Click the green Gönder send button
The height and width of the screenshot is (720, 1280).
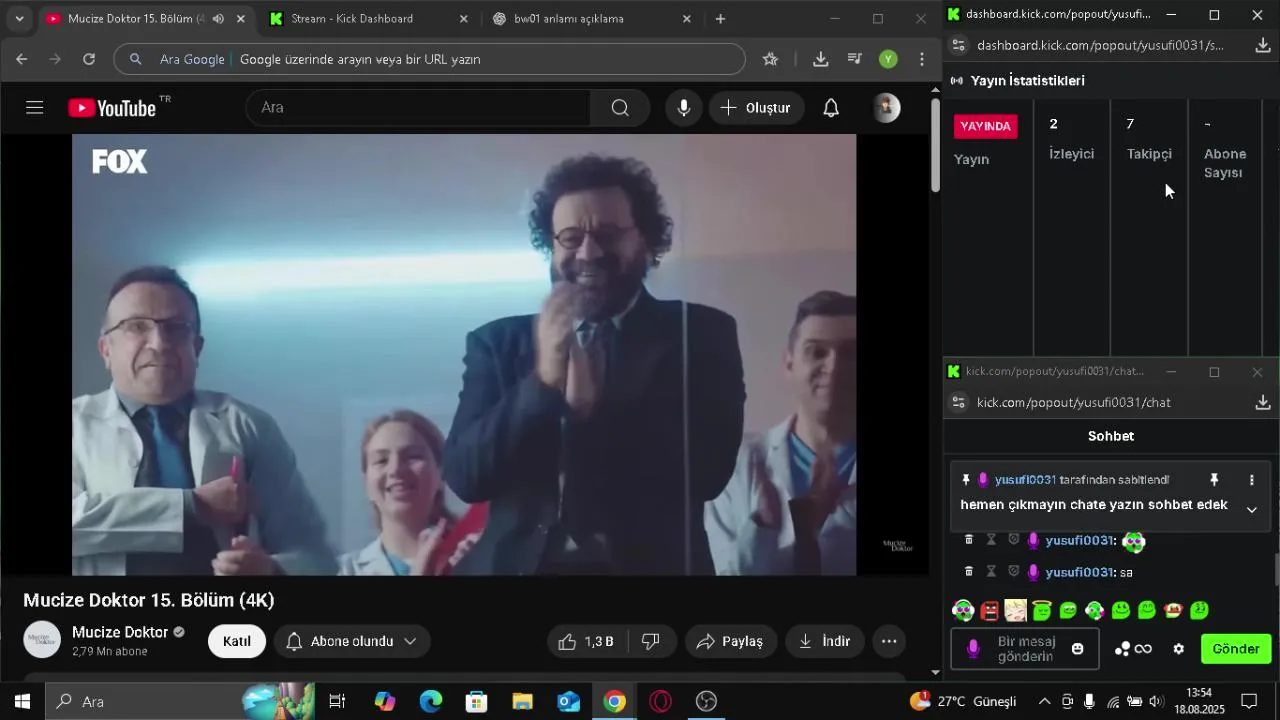pyautogui.click(x=1236, y=649)
